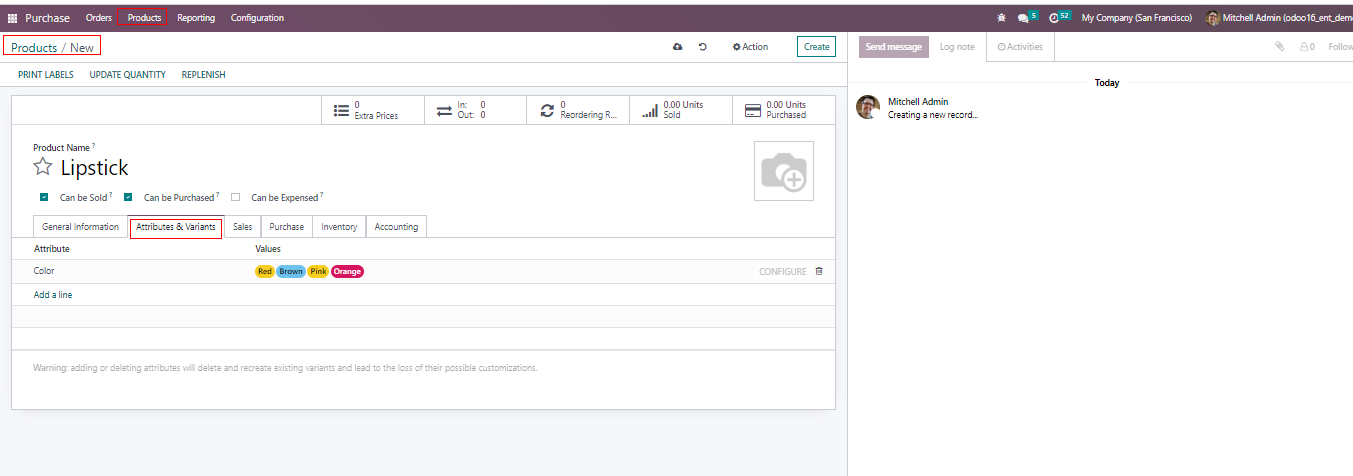Open the apps grid menu icon

[13, 18]
